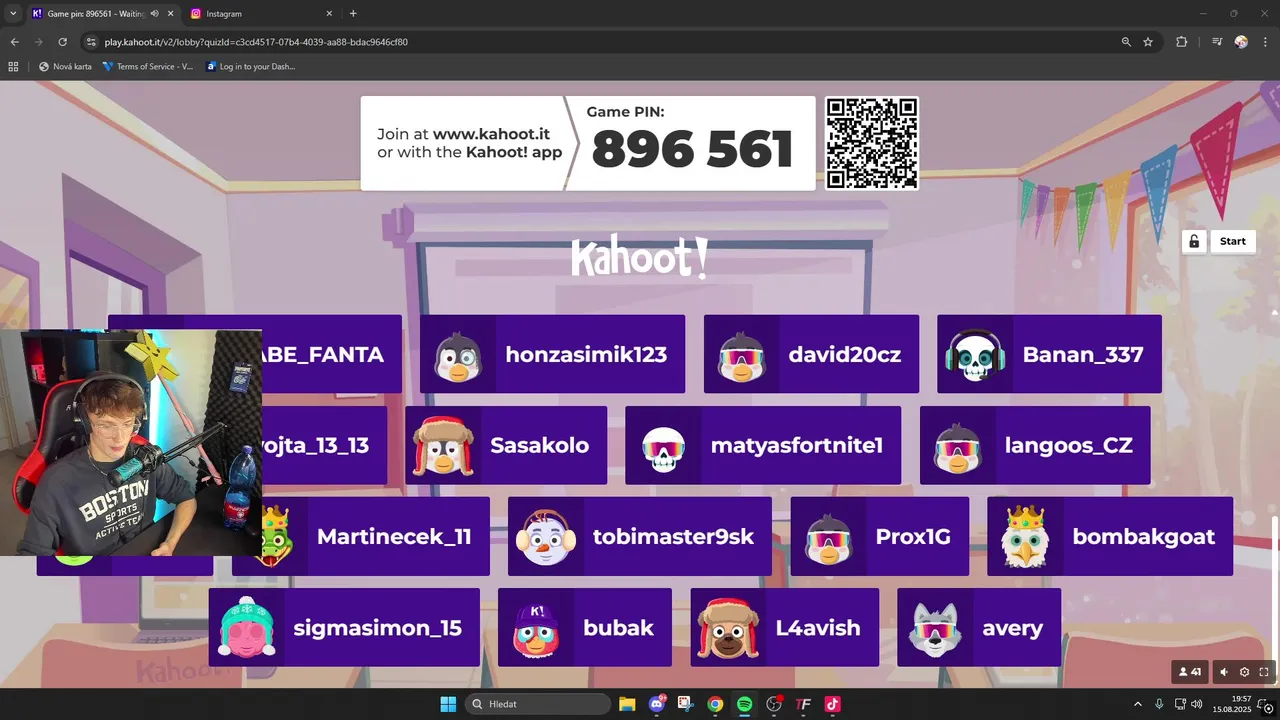Open Spotify from the taskbar

click(x=744, y=704)
